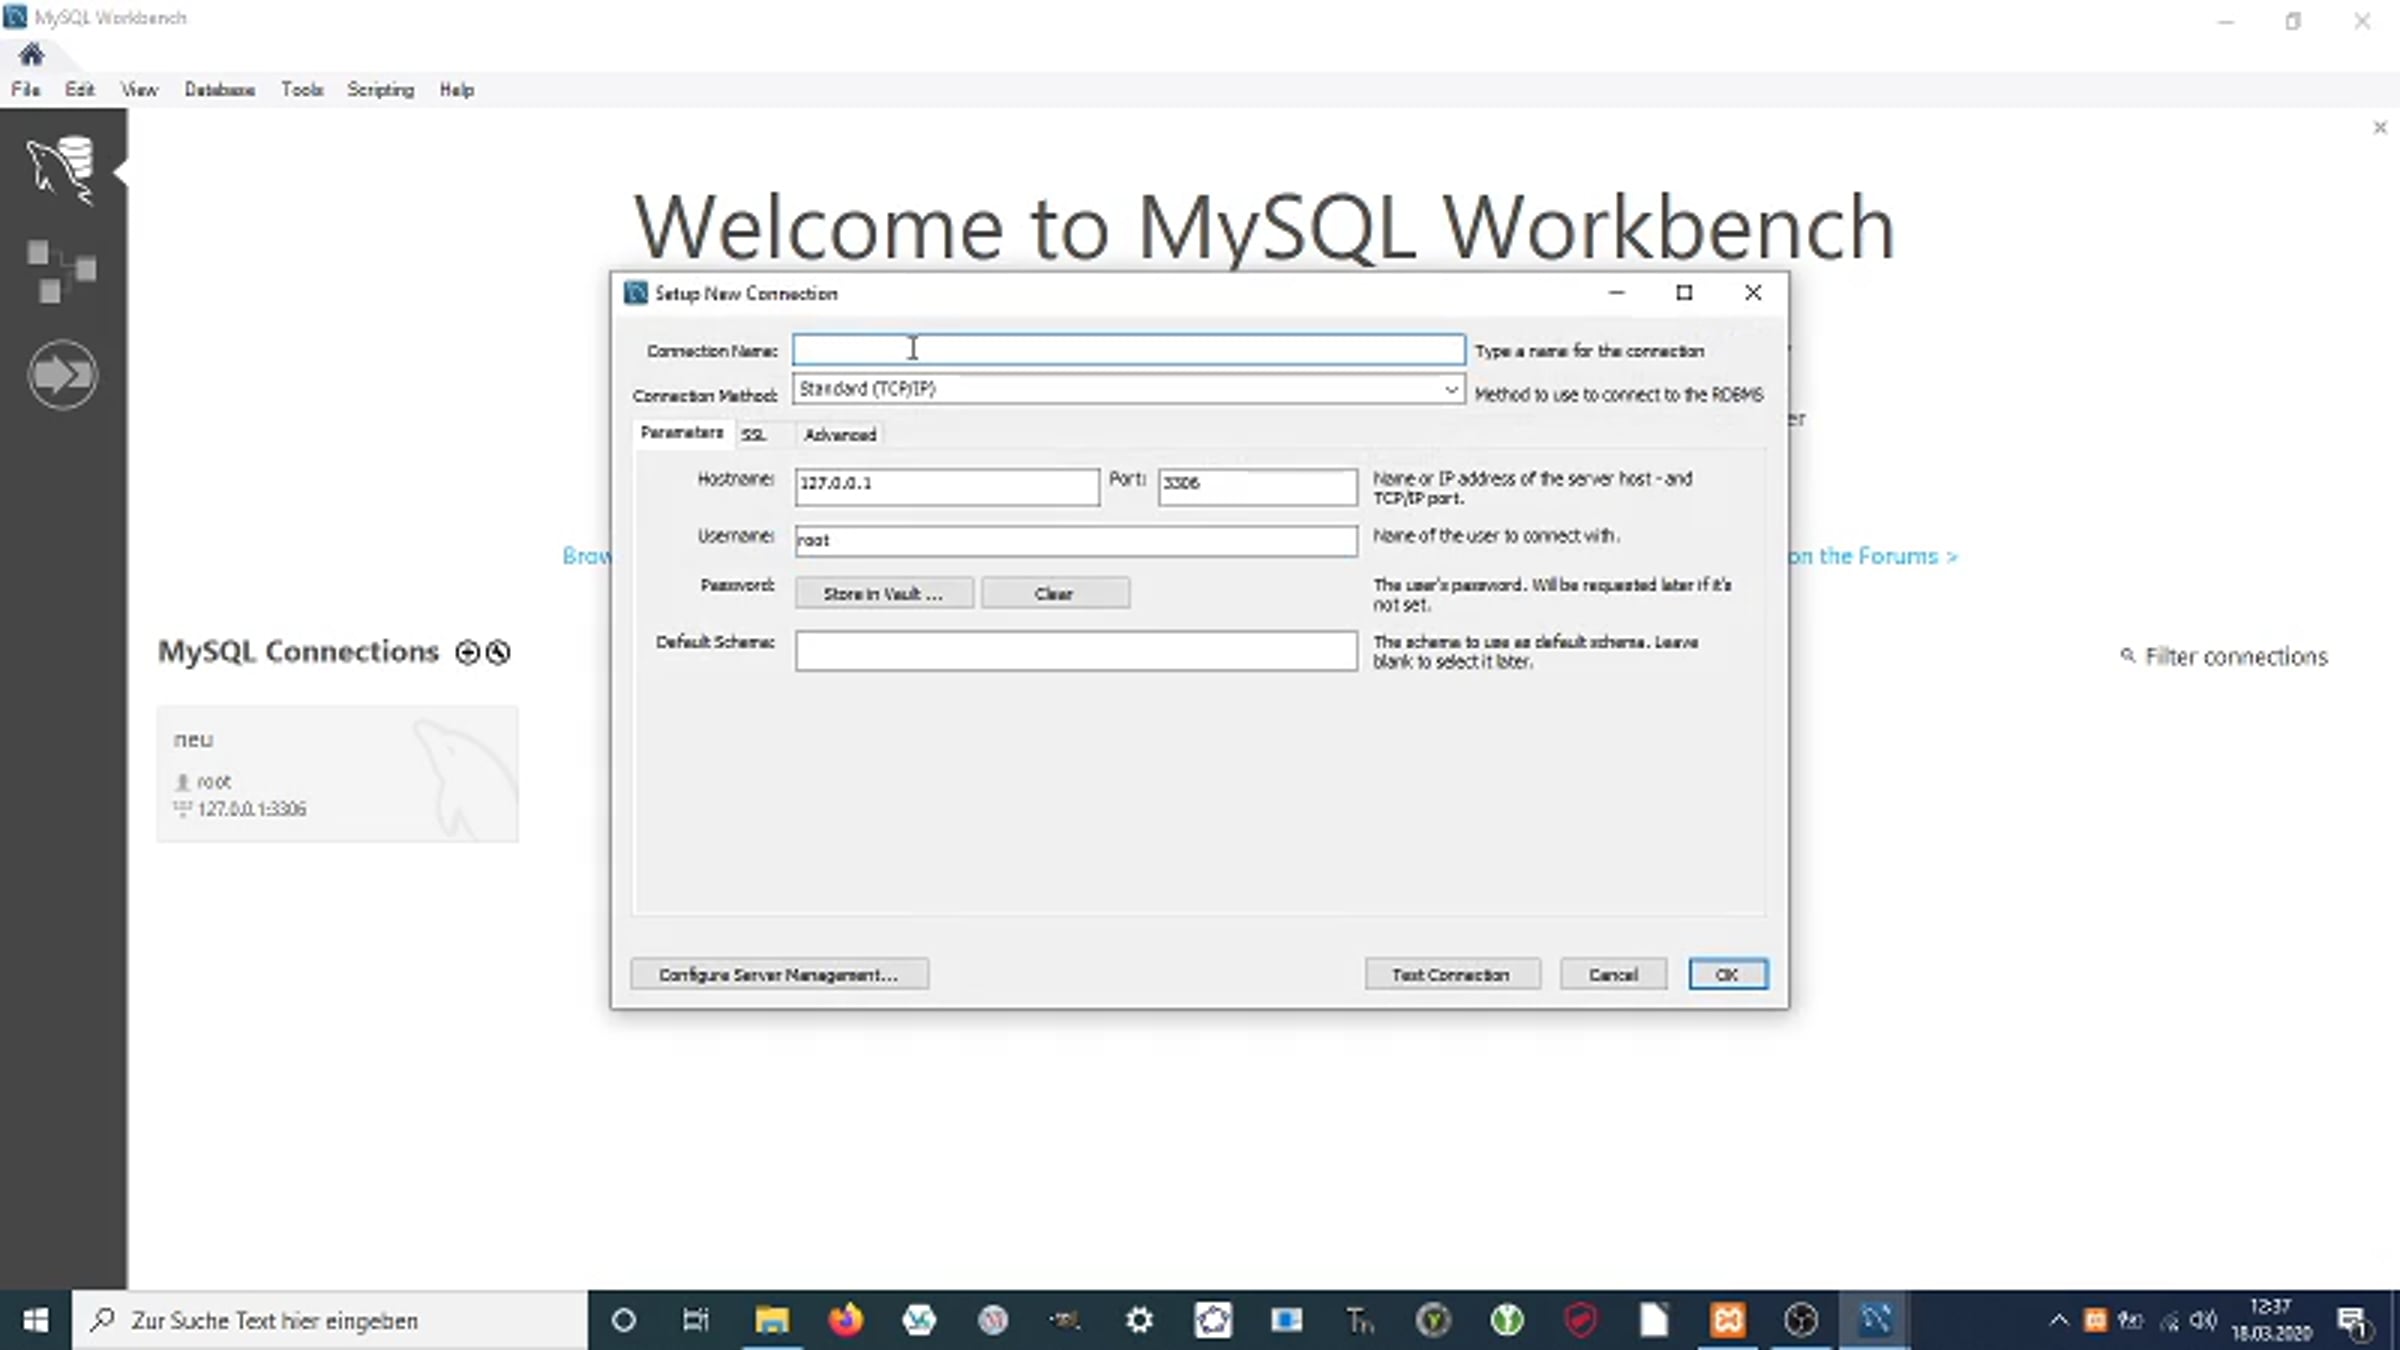Open the Models sidebar icon
This screenshot has width=2400, height=1350.
pos(62,271)
